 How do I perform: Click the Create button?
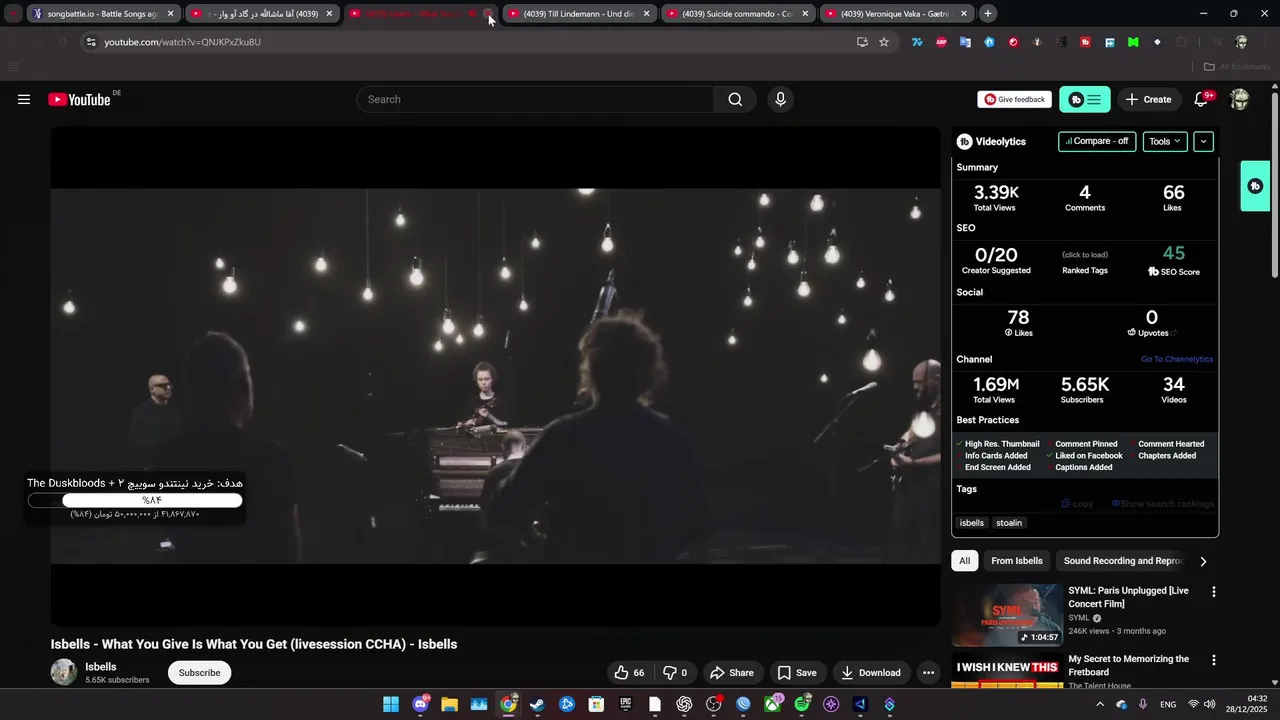pos(1148,99)
